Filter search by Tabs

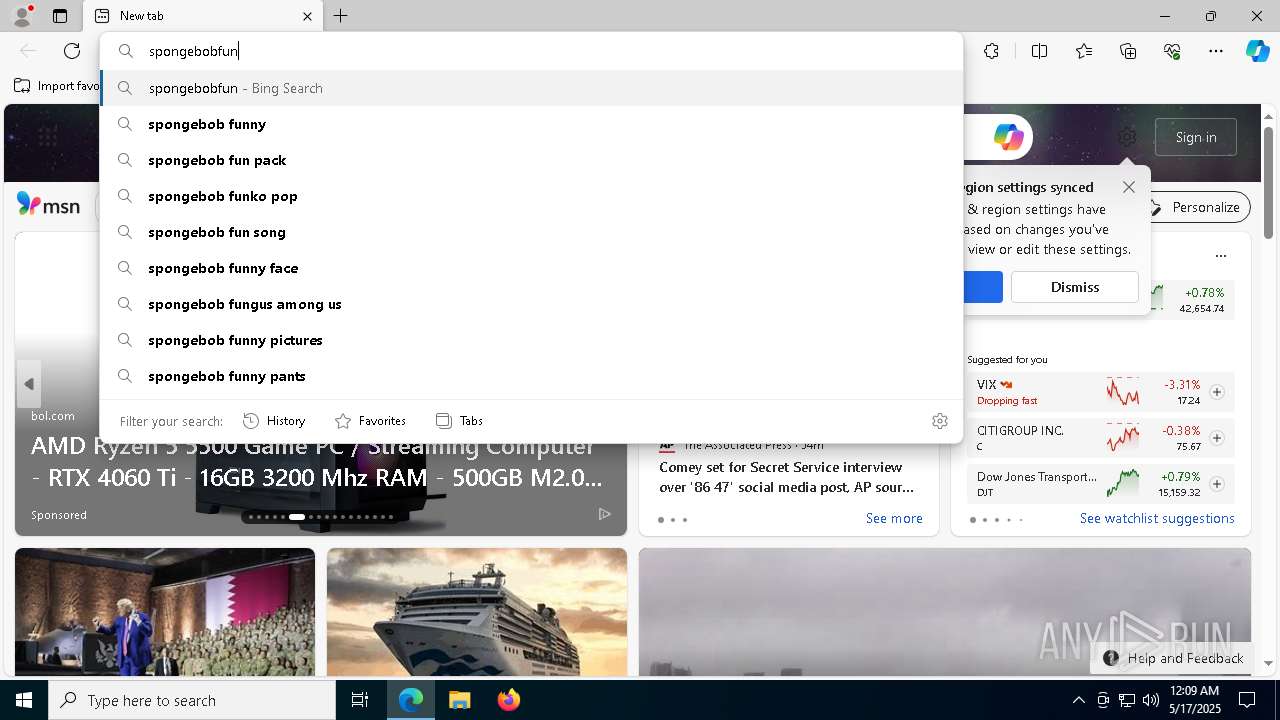pyautogui.click(x=459, y=421)
